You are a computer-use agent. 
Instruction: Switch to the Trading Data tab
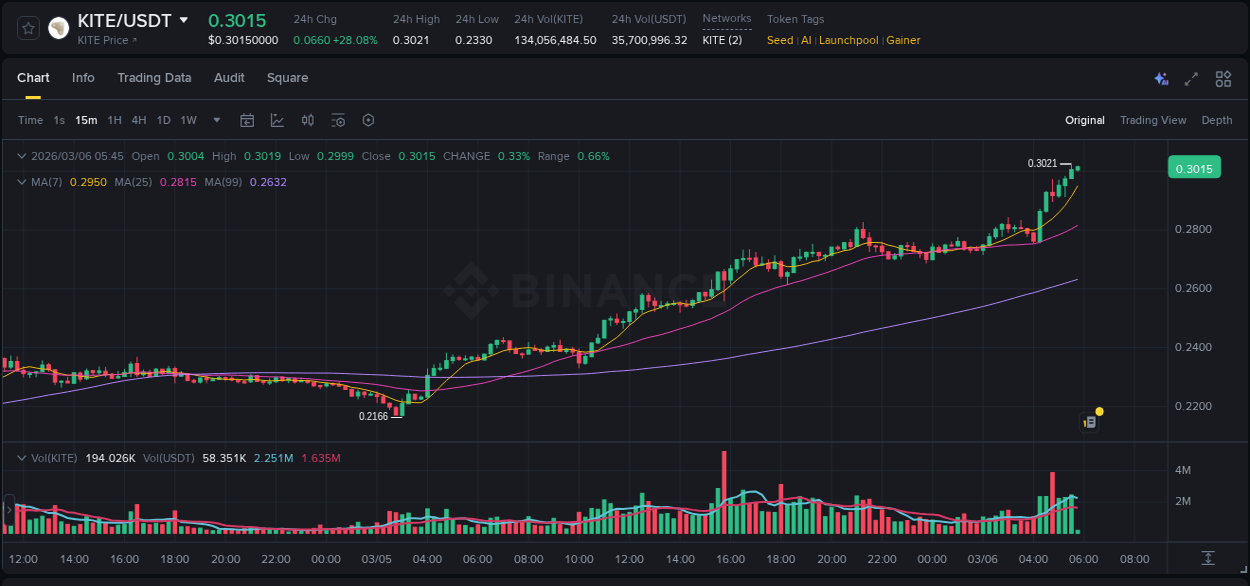click(x=154, y=77)
